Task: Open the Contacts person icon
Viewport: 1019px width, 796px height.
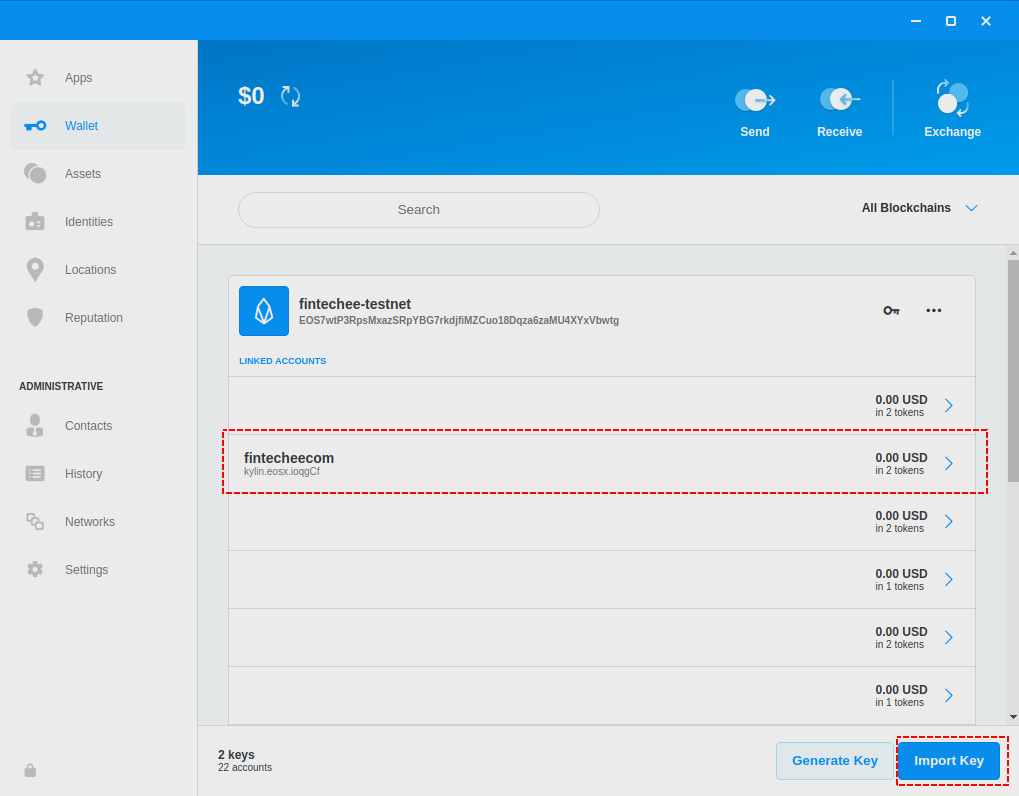Action: (x=35, y=426)
